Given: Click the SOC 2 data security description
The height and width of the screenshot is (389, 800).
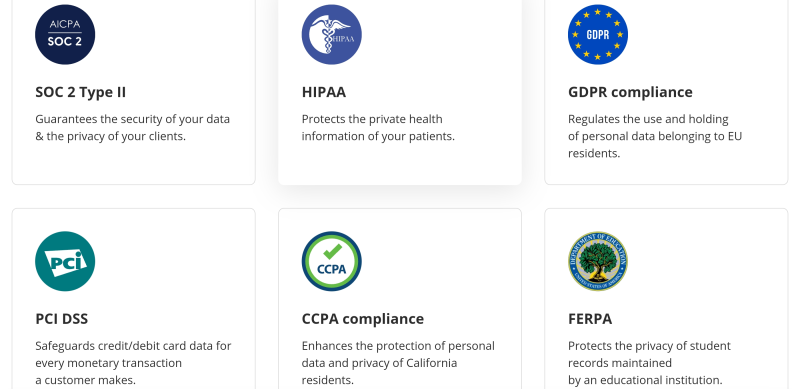Looking at the screenshot, I should (x=133, y=128).
